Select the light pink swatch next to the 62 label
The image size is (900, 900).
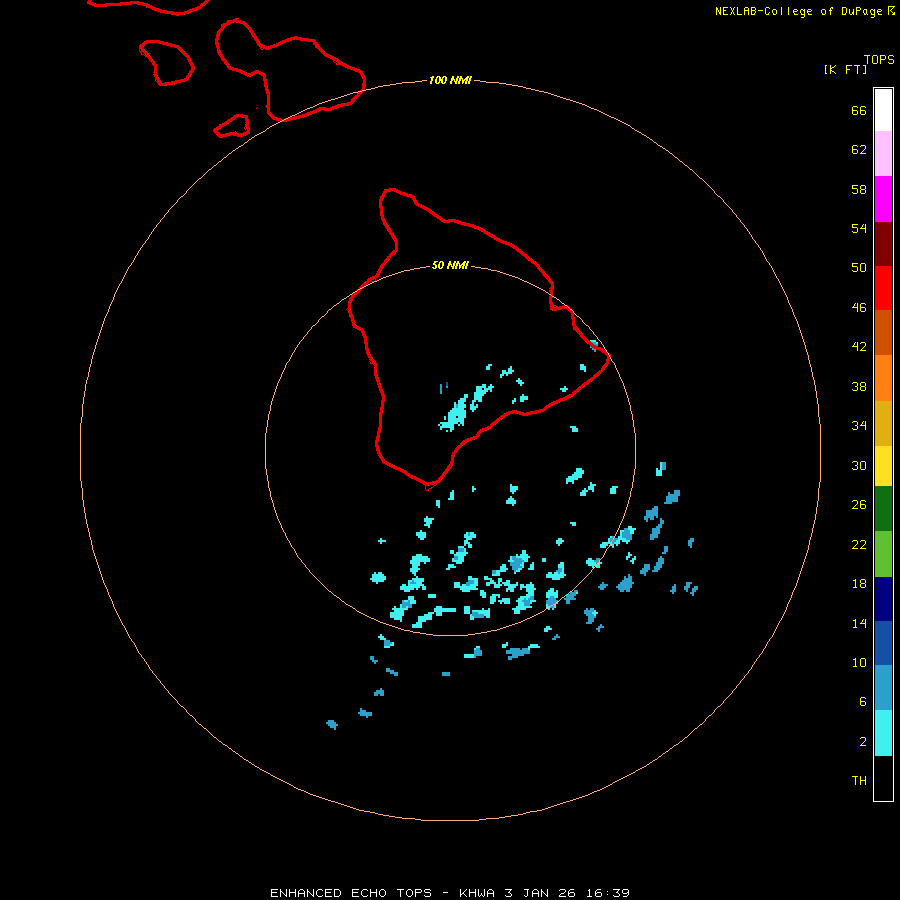(883, 154)
